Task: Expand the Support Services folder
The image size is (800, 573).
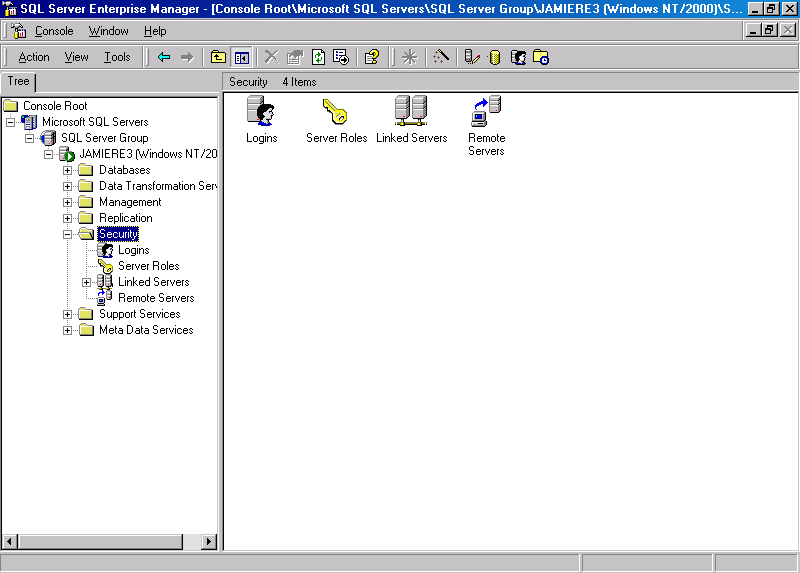Action: click(67, 314)
